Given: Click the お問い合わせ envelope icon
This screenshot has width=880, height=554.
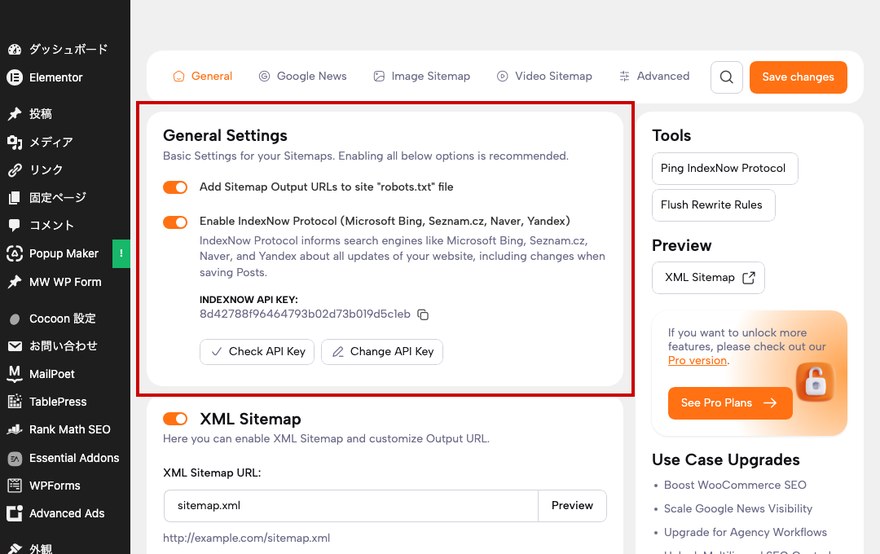Looking at the screenshot, I should 15,346.
